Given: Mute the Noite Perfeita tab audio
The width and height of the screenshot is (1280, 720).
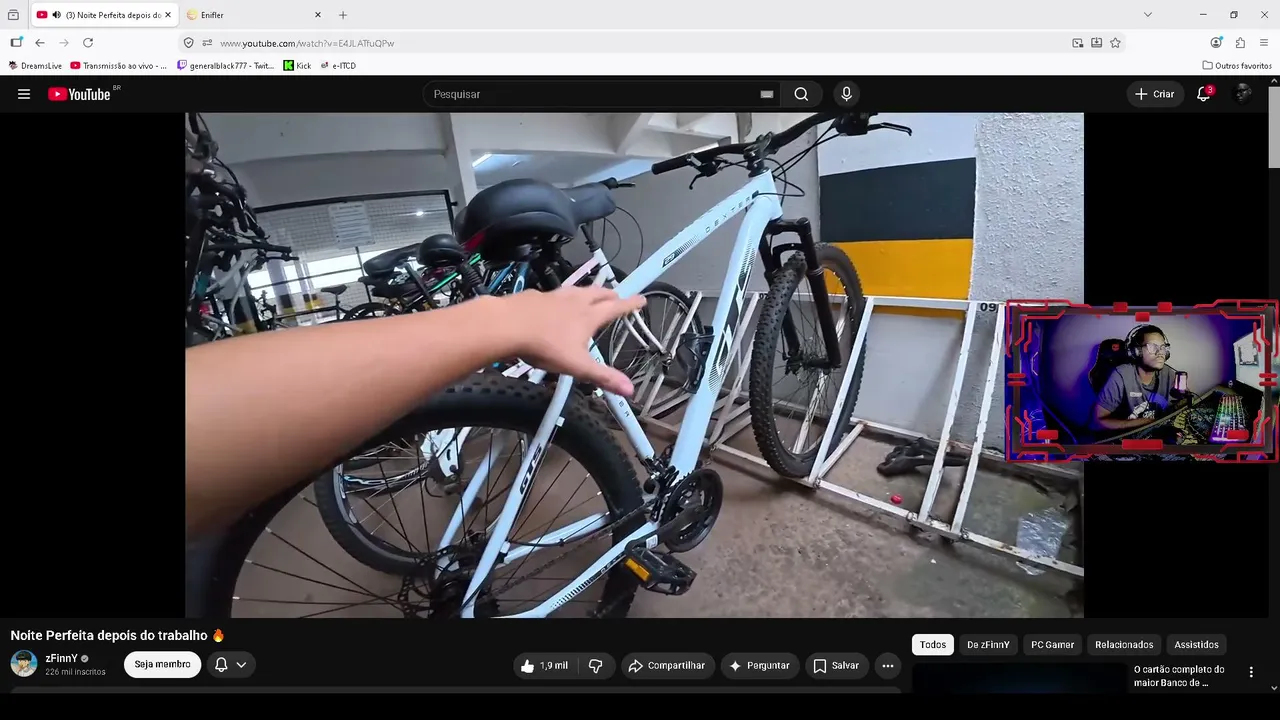Looking at the screenshot, I should pyautogui.click(x=56, y=15).
